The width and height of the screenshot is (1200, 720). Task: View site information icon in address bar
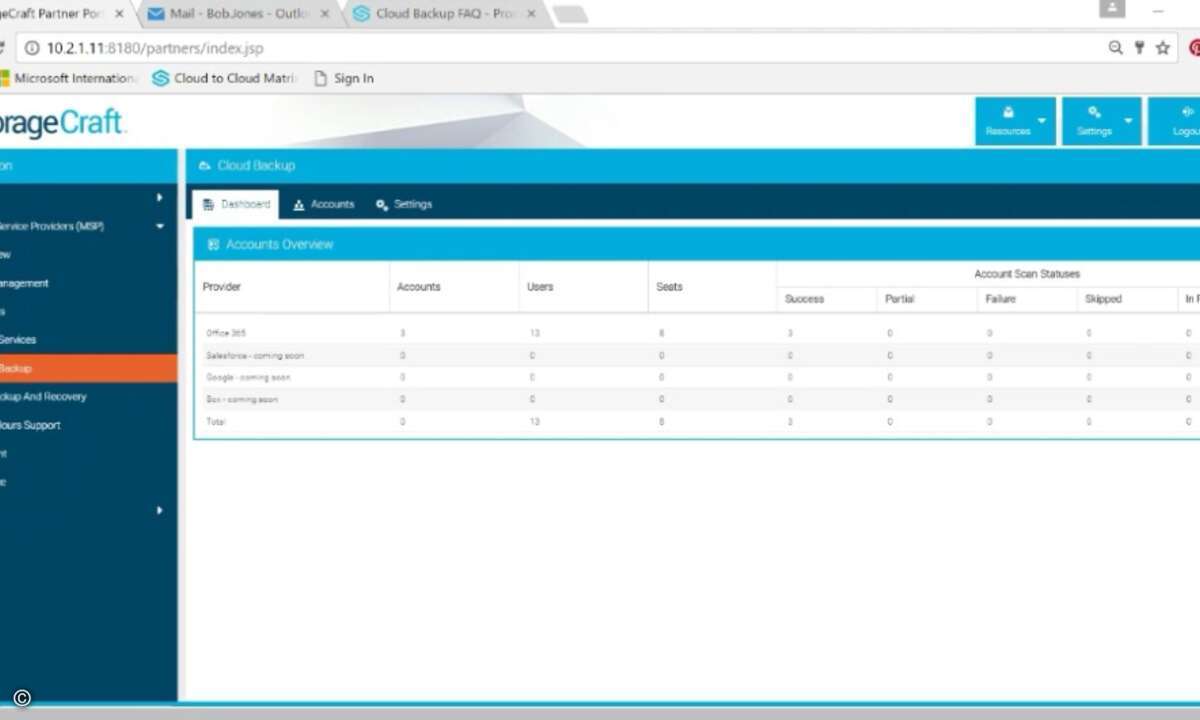click(x=32, y=48)
